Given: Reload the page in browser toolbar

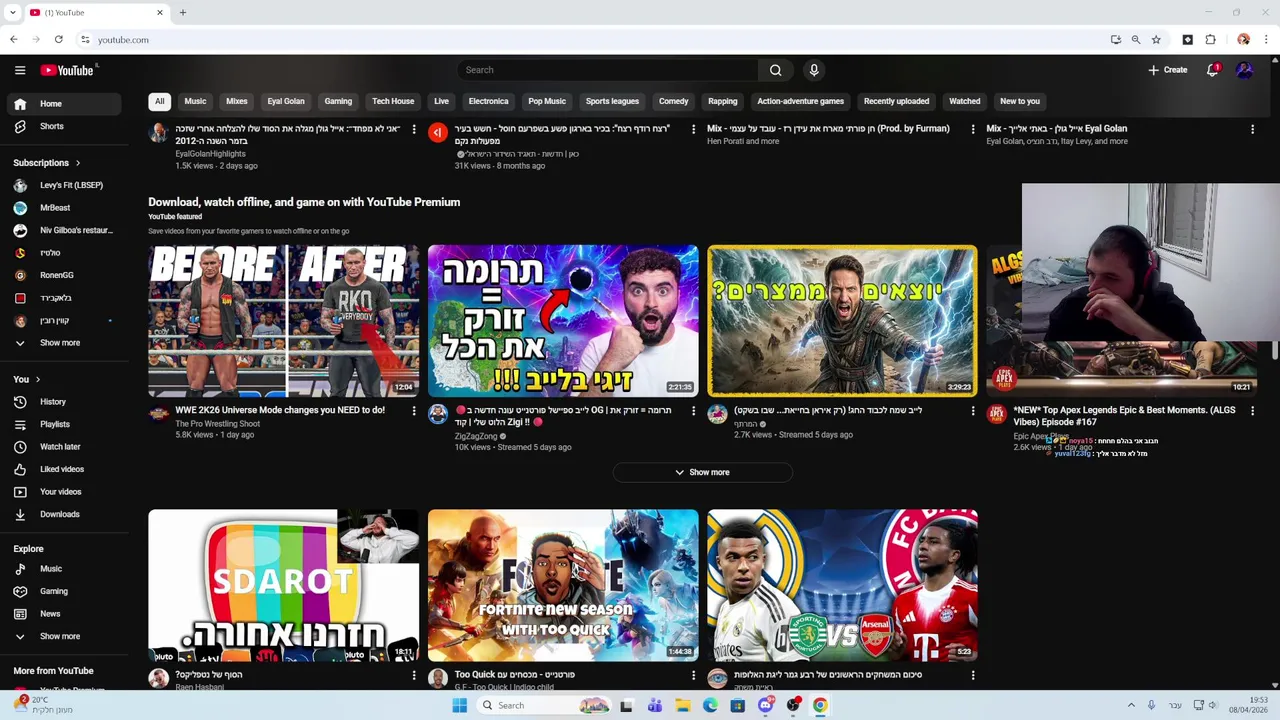Looking at the screenshot, I should pos(59,40).
